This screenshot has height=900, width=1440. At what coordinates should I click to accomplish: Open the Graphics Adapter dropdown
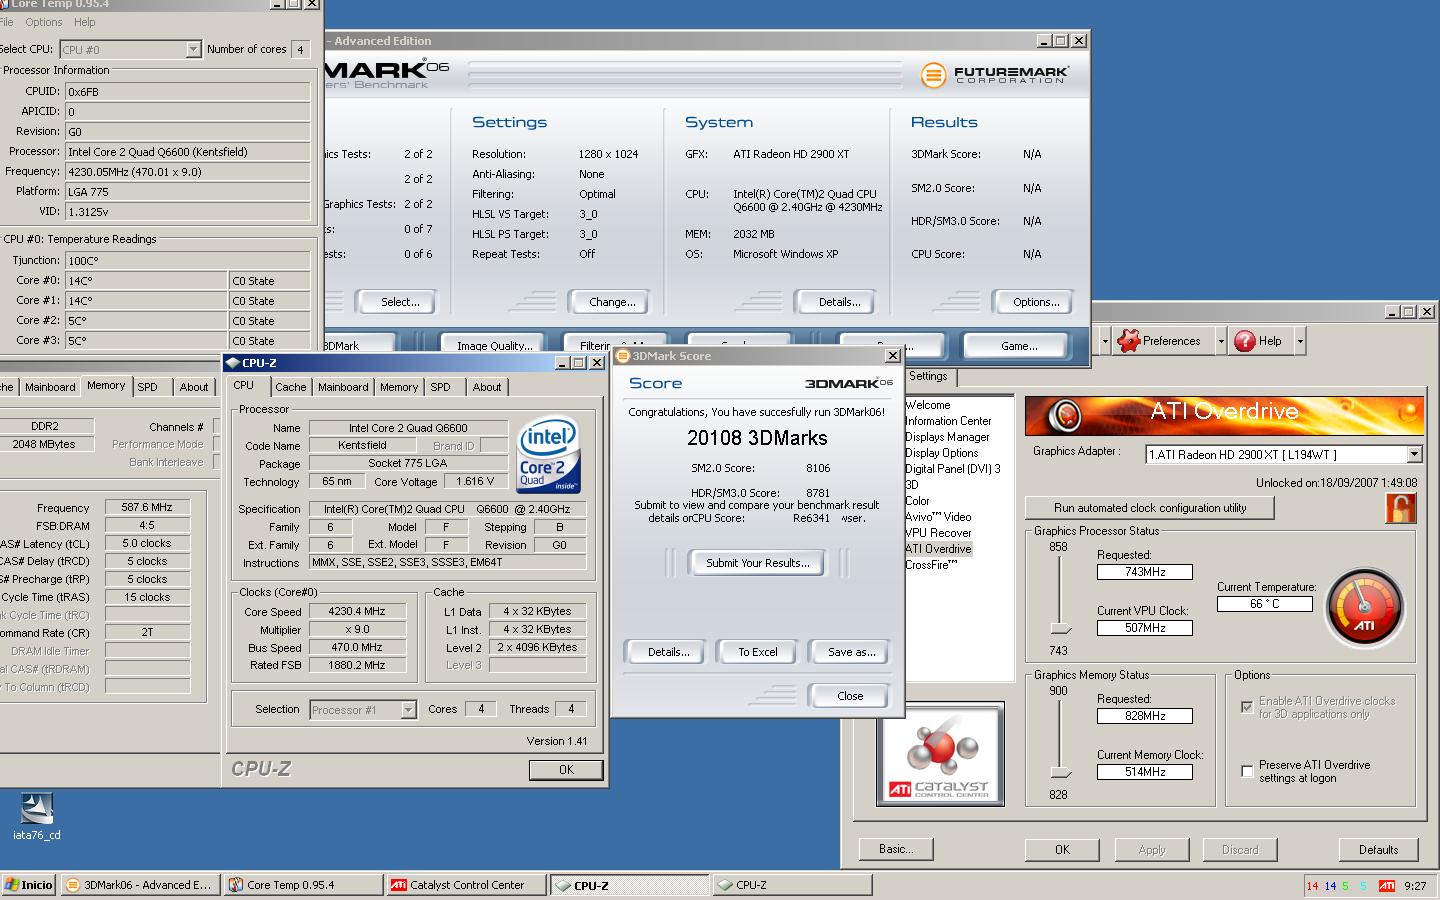[x=1413, y=454]
